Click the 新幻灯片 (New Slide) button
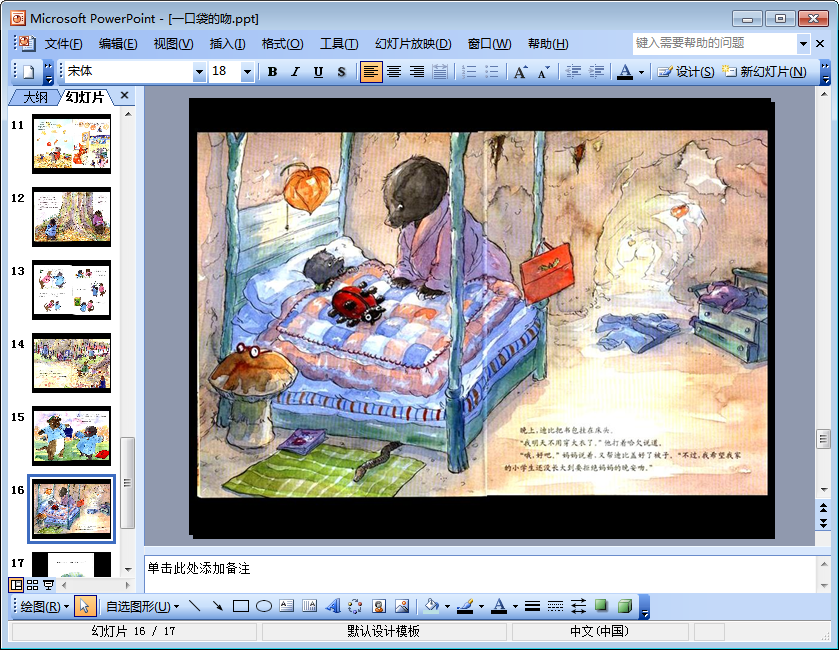 click(x=764, y=72)
